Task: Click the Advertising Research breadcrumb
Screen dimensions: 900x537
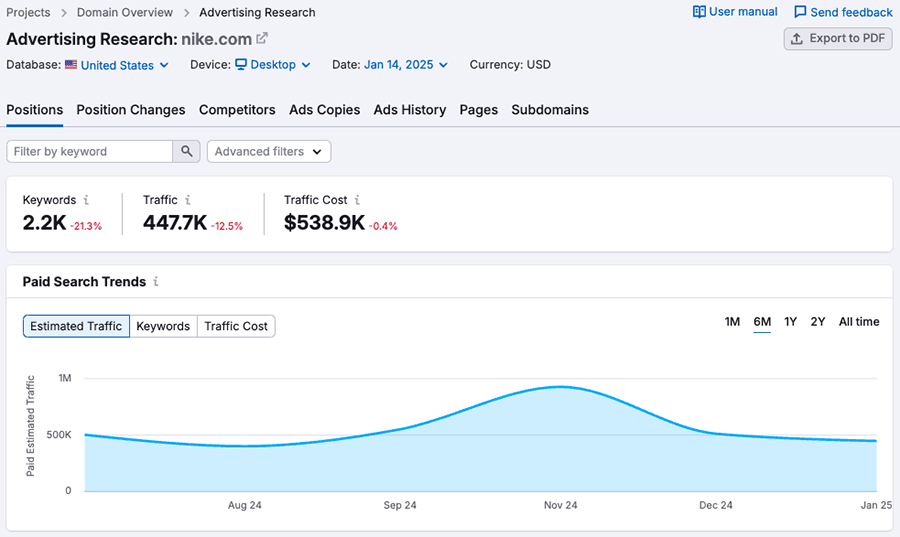Action: [x=257, y=12]
